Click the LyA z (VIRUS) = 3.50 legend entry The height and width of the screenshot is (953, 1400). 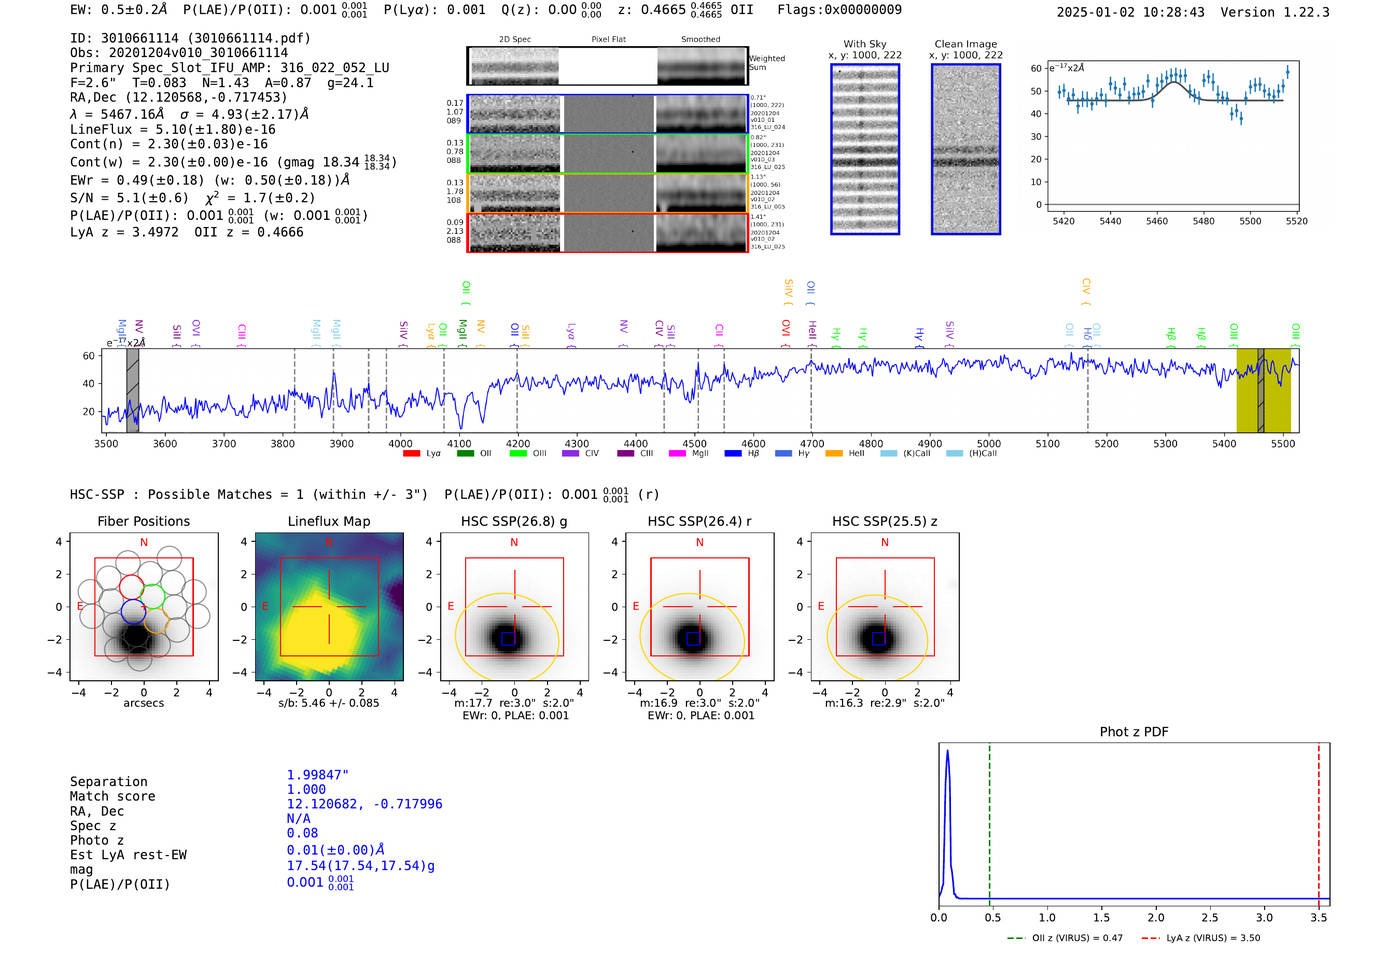pos(1200,938)
